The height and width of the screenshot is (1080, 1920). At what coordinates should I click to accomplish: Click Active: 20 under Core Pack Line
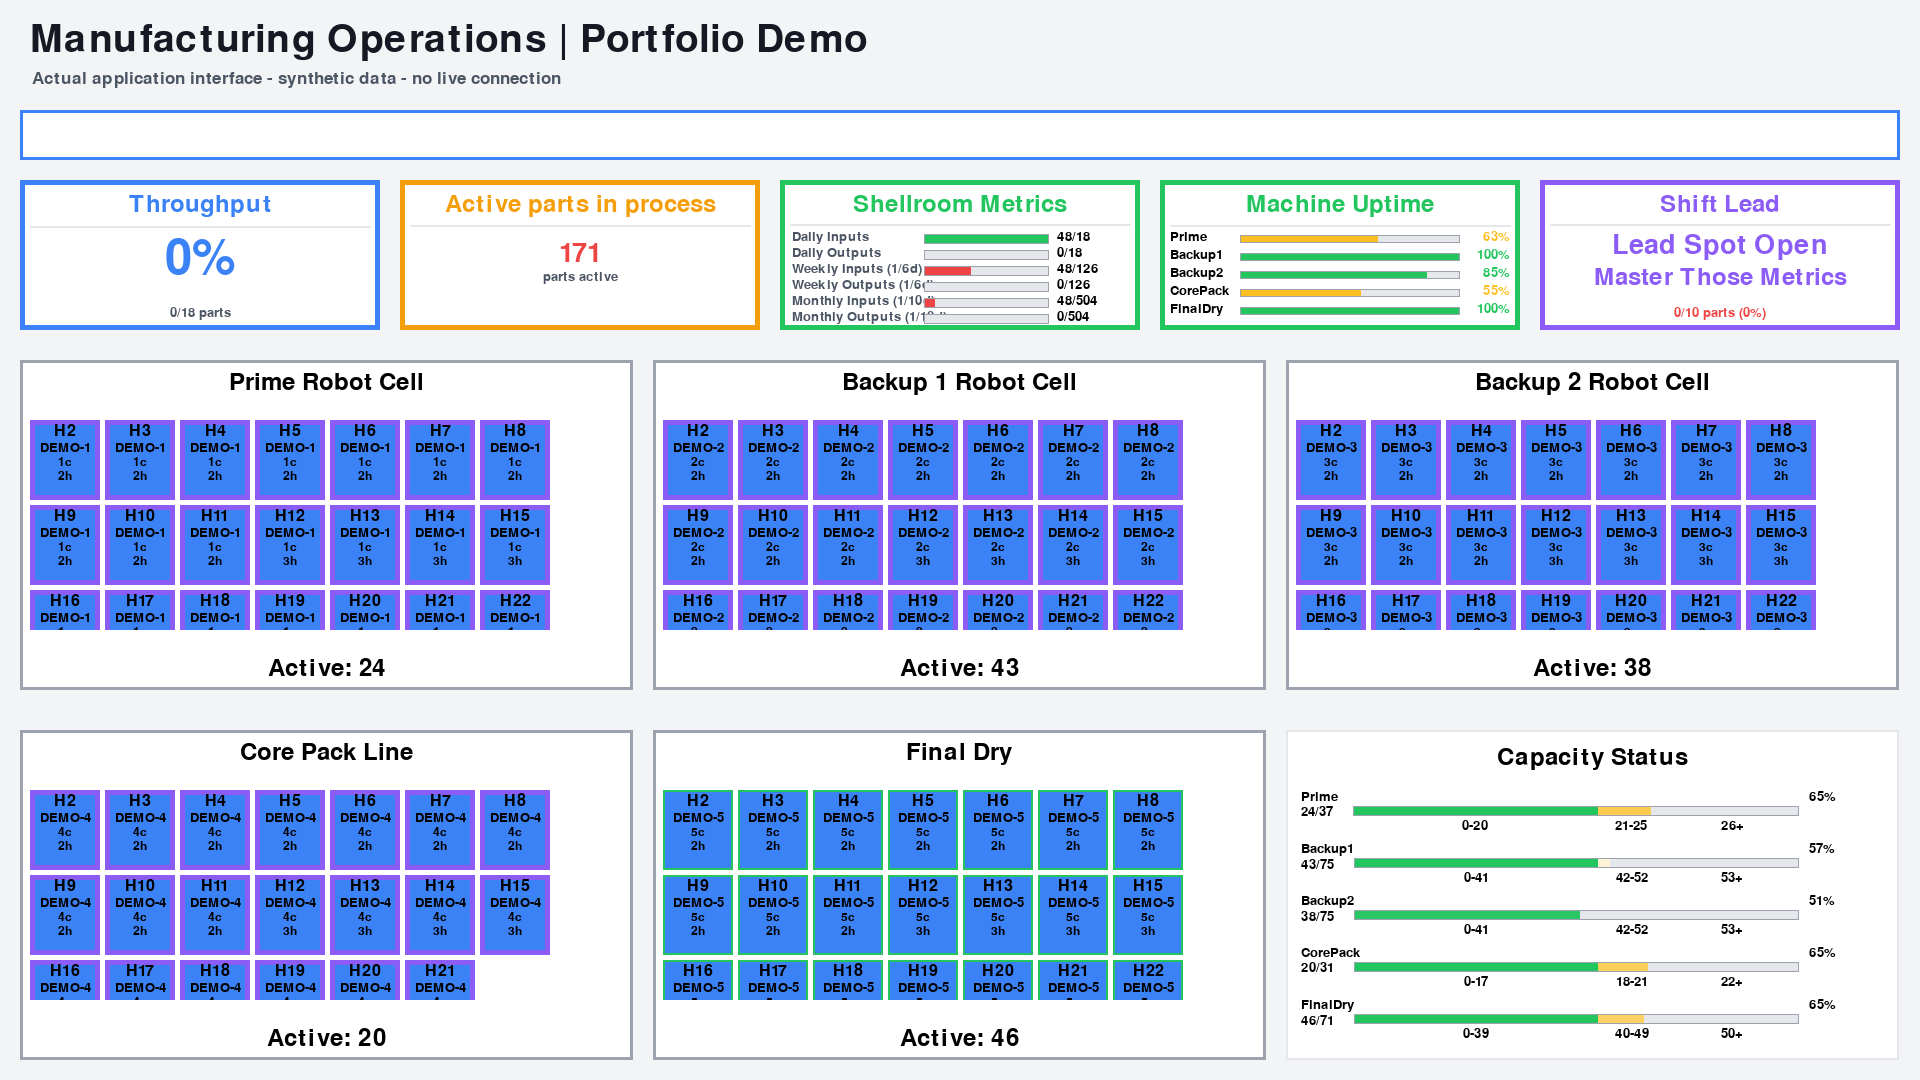click(x=326, y=1038)
